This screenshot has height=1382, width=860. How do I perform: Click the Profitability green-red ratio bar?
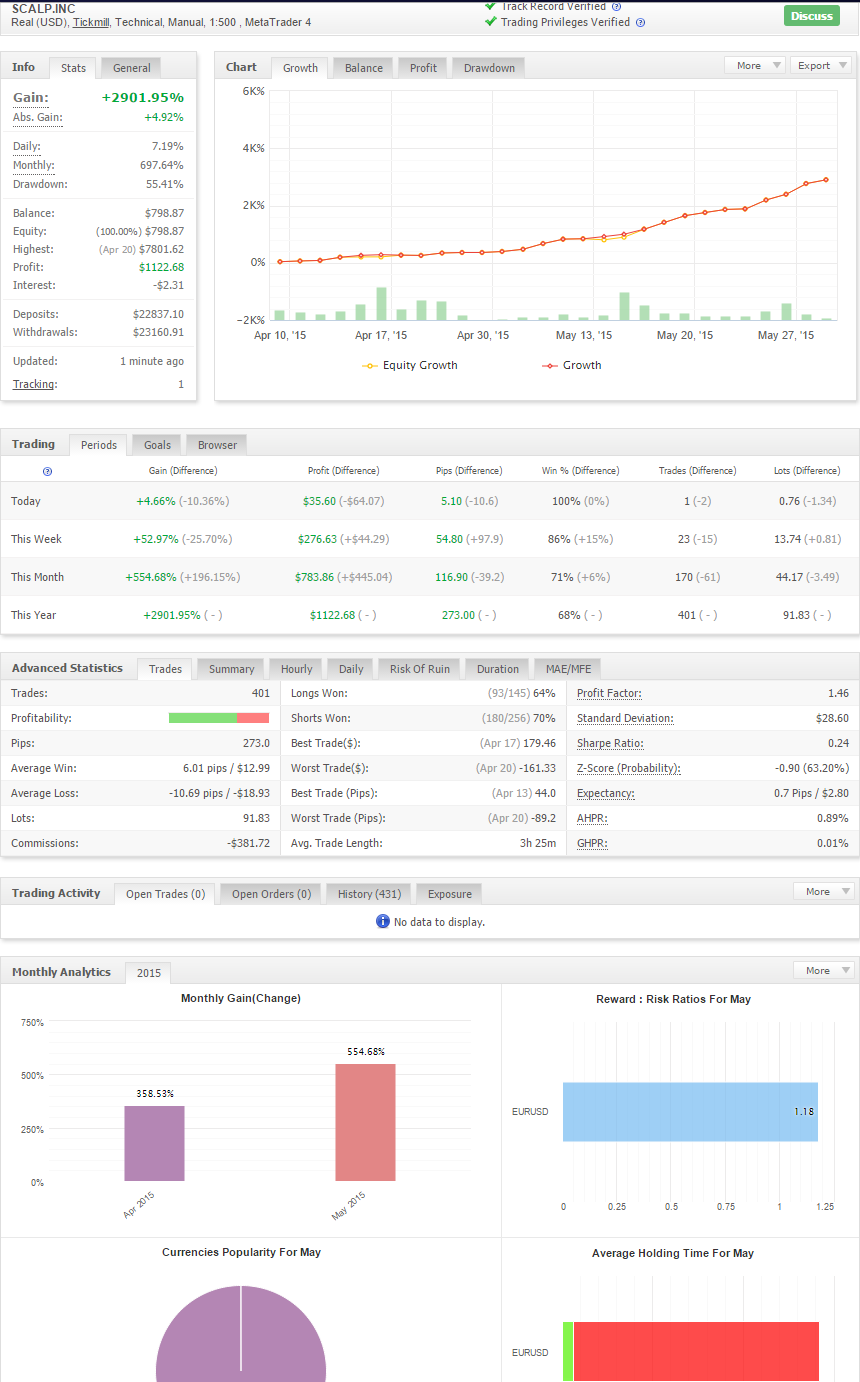click(219, 718)
